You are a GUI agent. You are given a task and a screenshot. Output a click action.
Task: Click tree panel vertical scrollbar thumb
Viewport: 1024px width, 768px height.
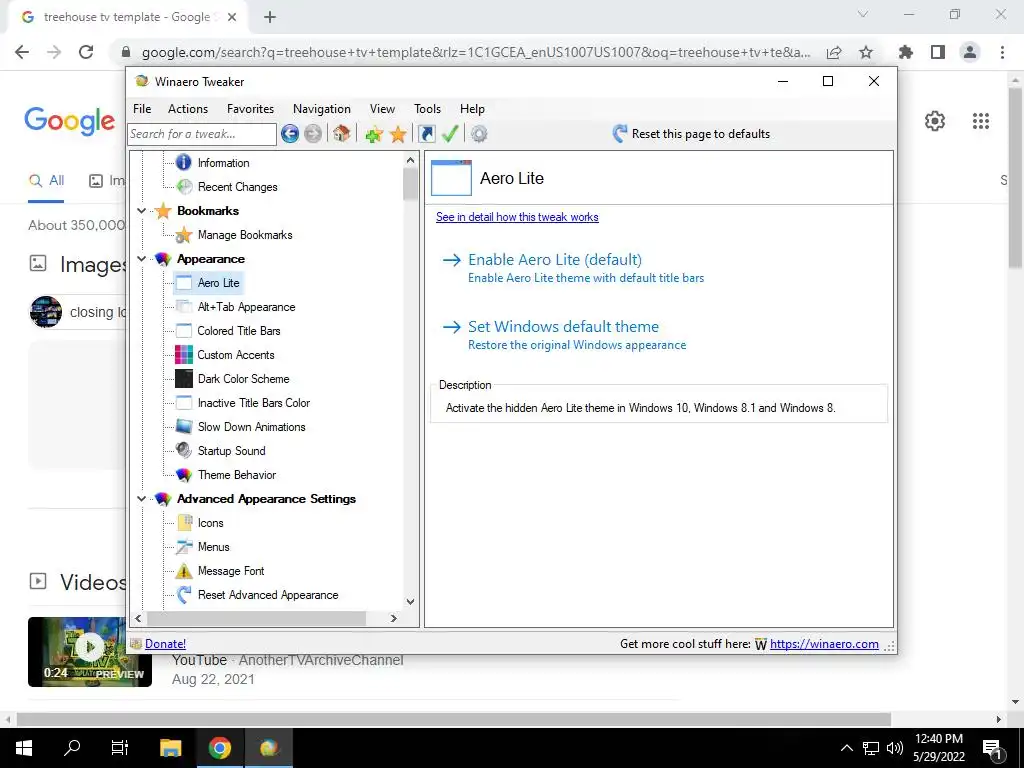pos(410,184)
